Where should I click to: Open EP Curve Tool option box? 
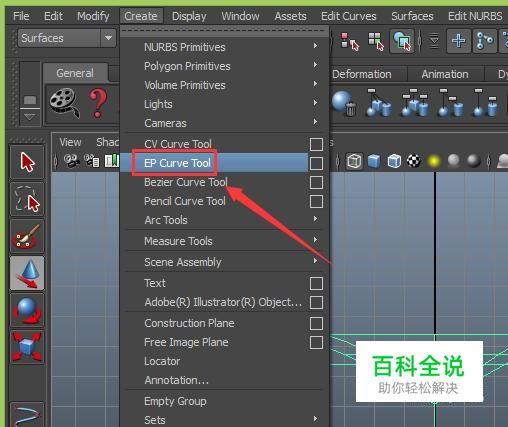pos(316,163)
